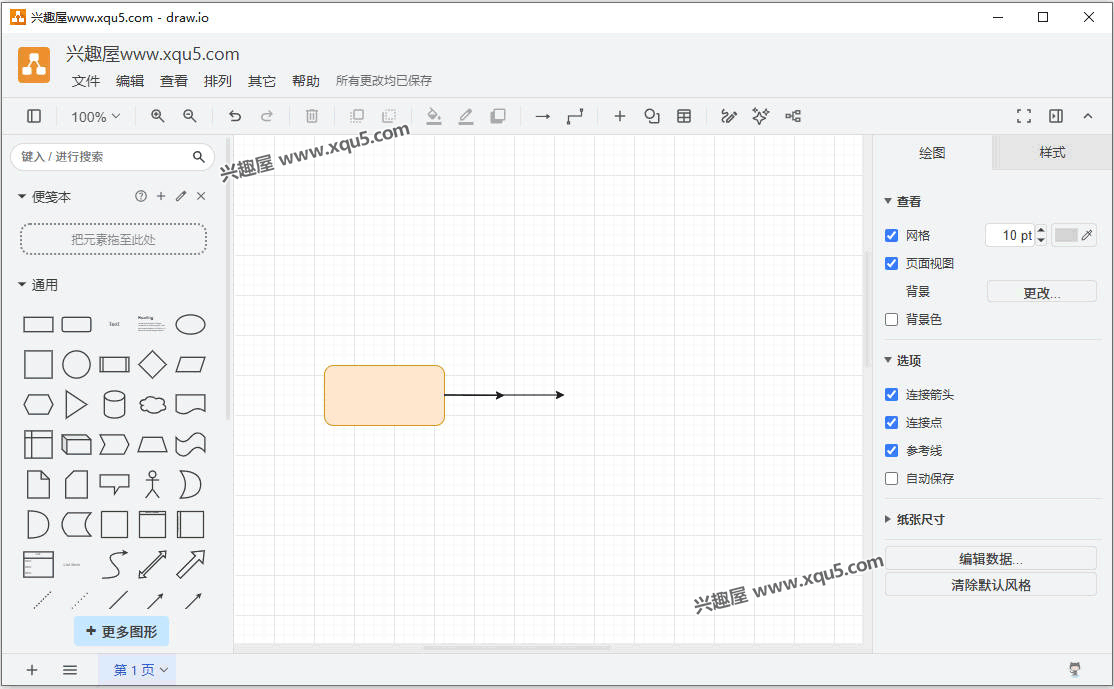Click the 编辑数据... button
The image size is (1114, 689).
[x=990, y=558]
